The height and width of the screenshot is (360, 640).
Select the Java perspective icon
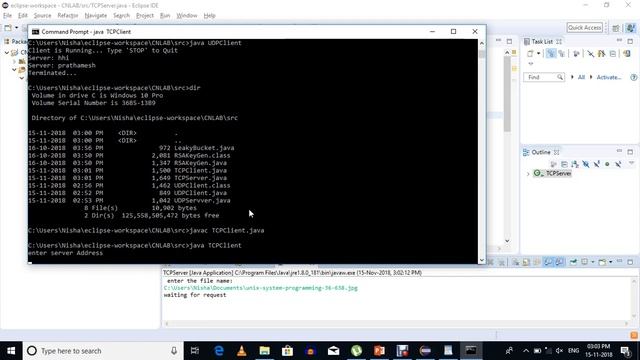(x=631, y=28)
